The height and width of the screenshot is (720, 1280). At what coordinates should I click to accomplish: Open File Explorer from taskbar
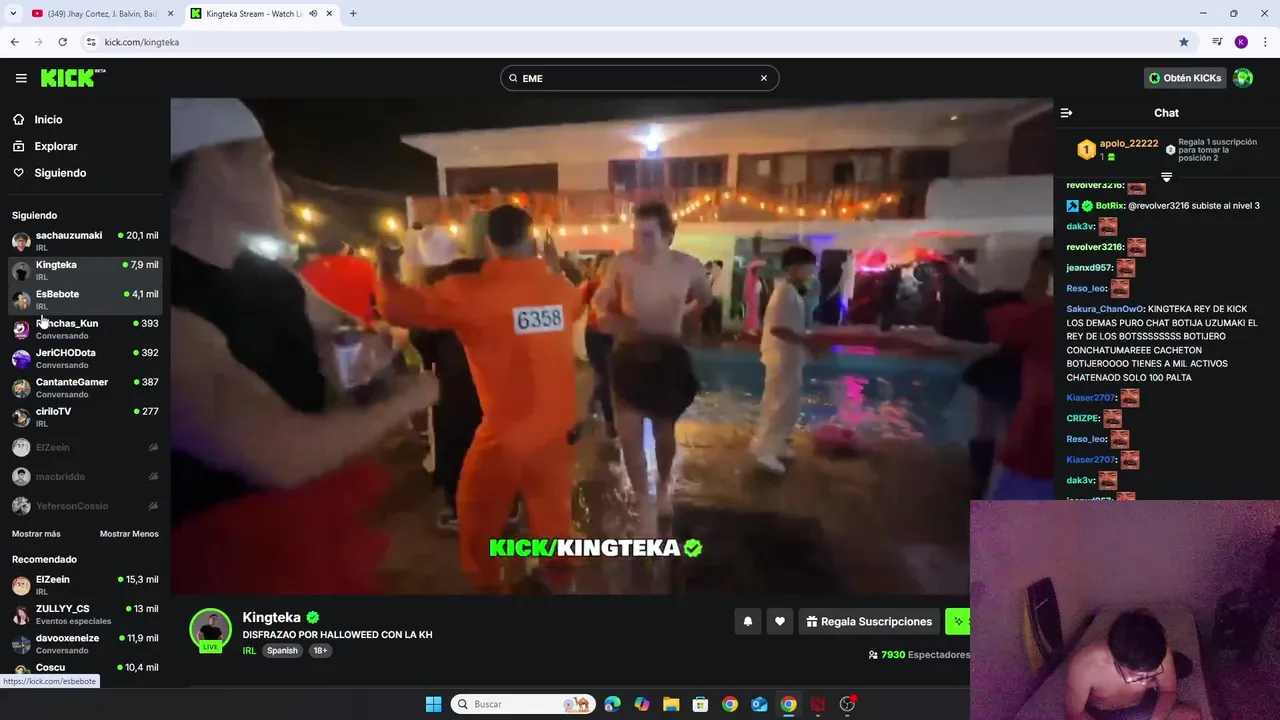point(671,704)
